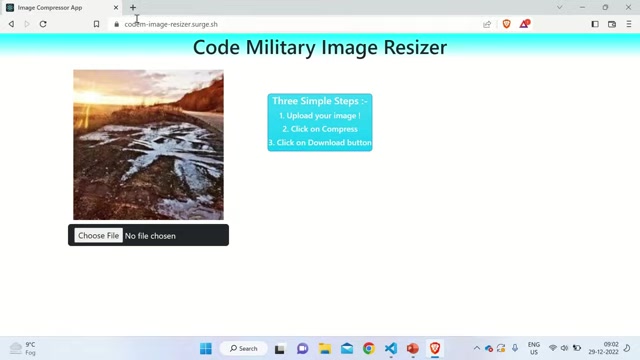
Task: Open the Brave Rewards triangle icon
Action: (524, 24)
